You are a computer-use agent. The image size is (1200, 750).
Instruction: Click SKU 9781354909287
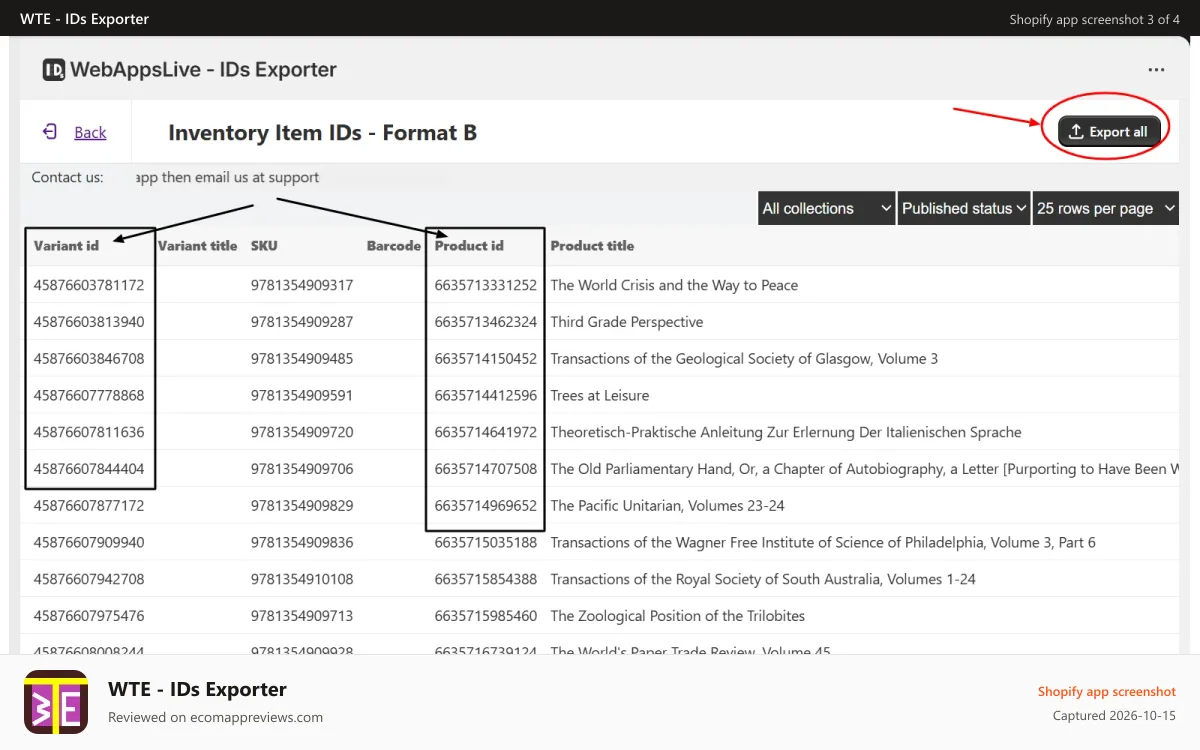pyautogui.click(x=302, y=322)
